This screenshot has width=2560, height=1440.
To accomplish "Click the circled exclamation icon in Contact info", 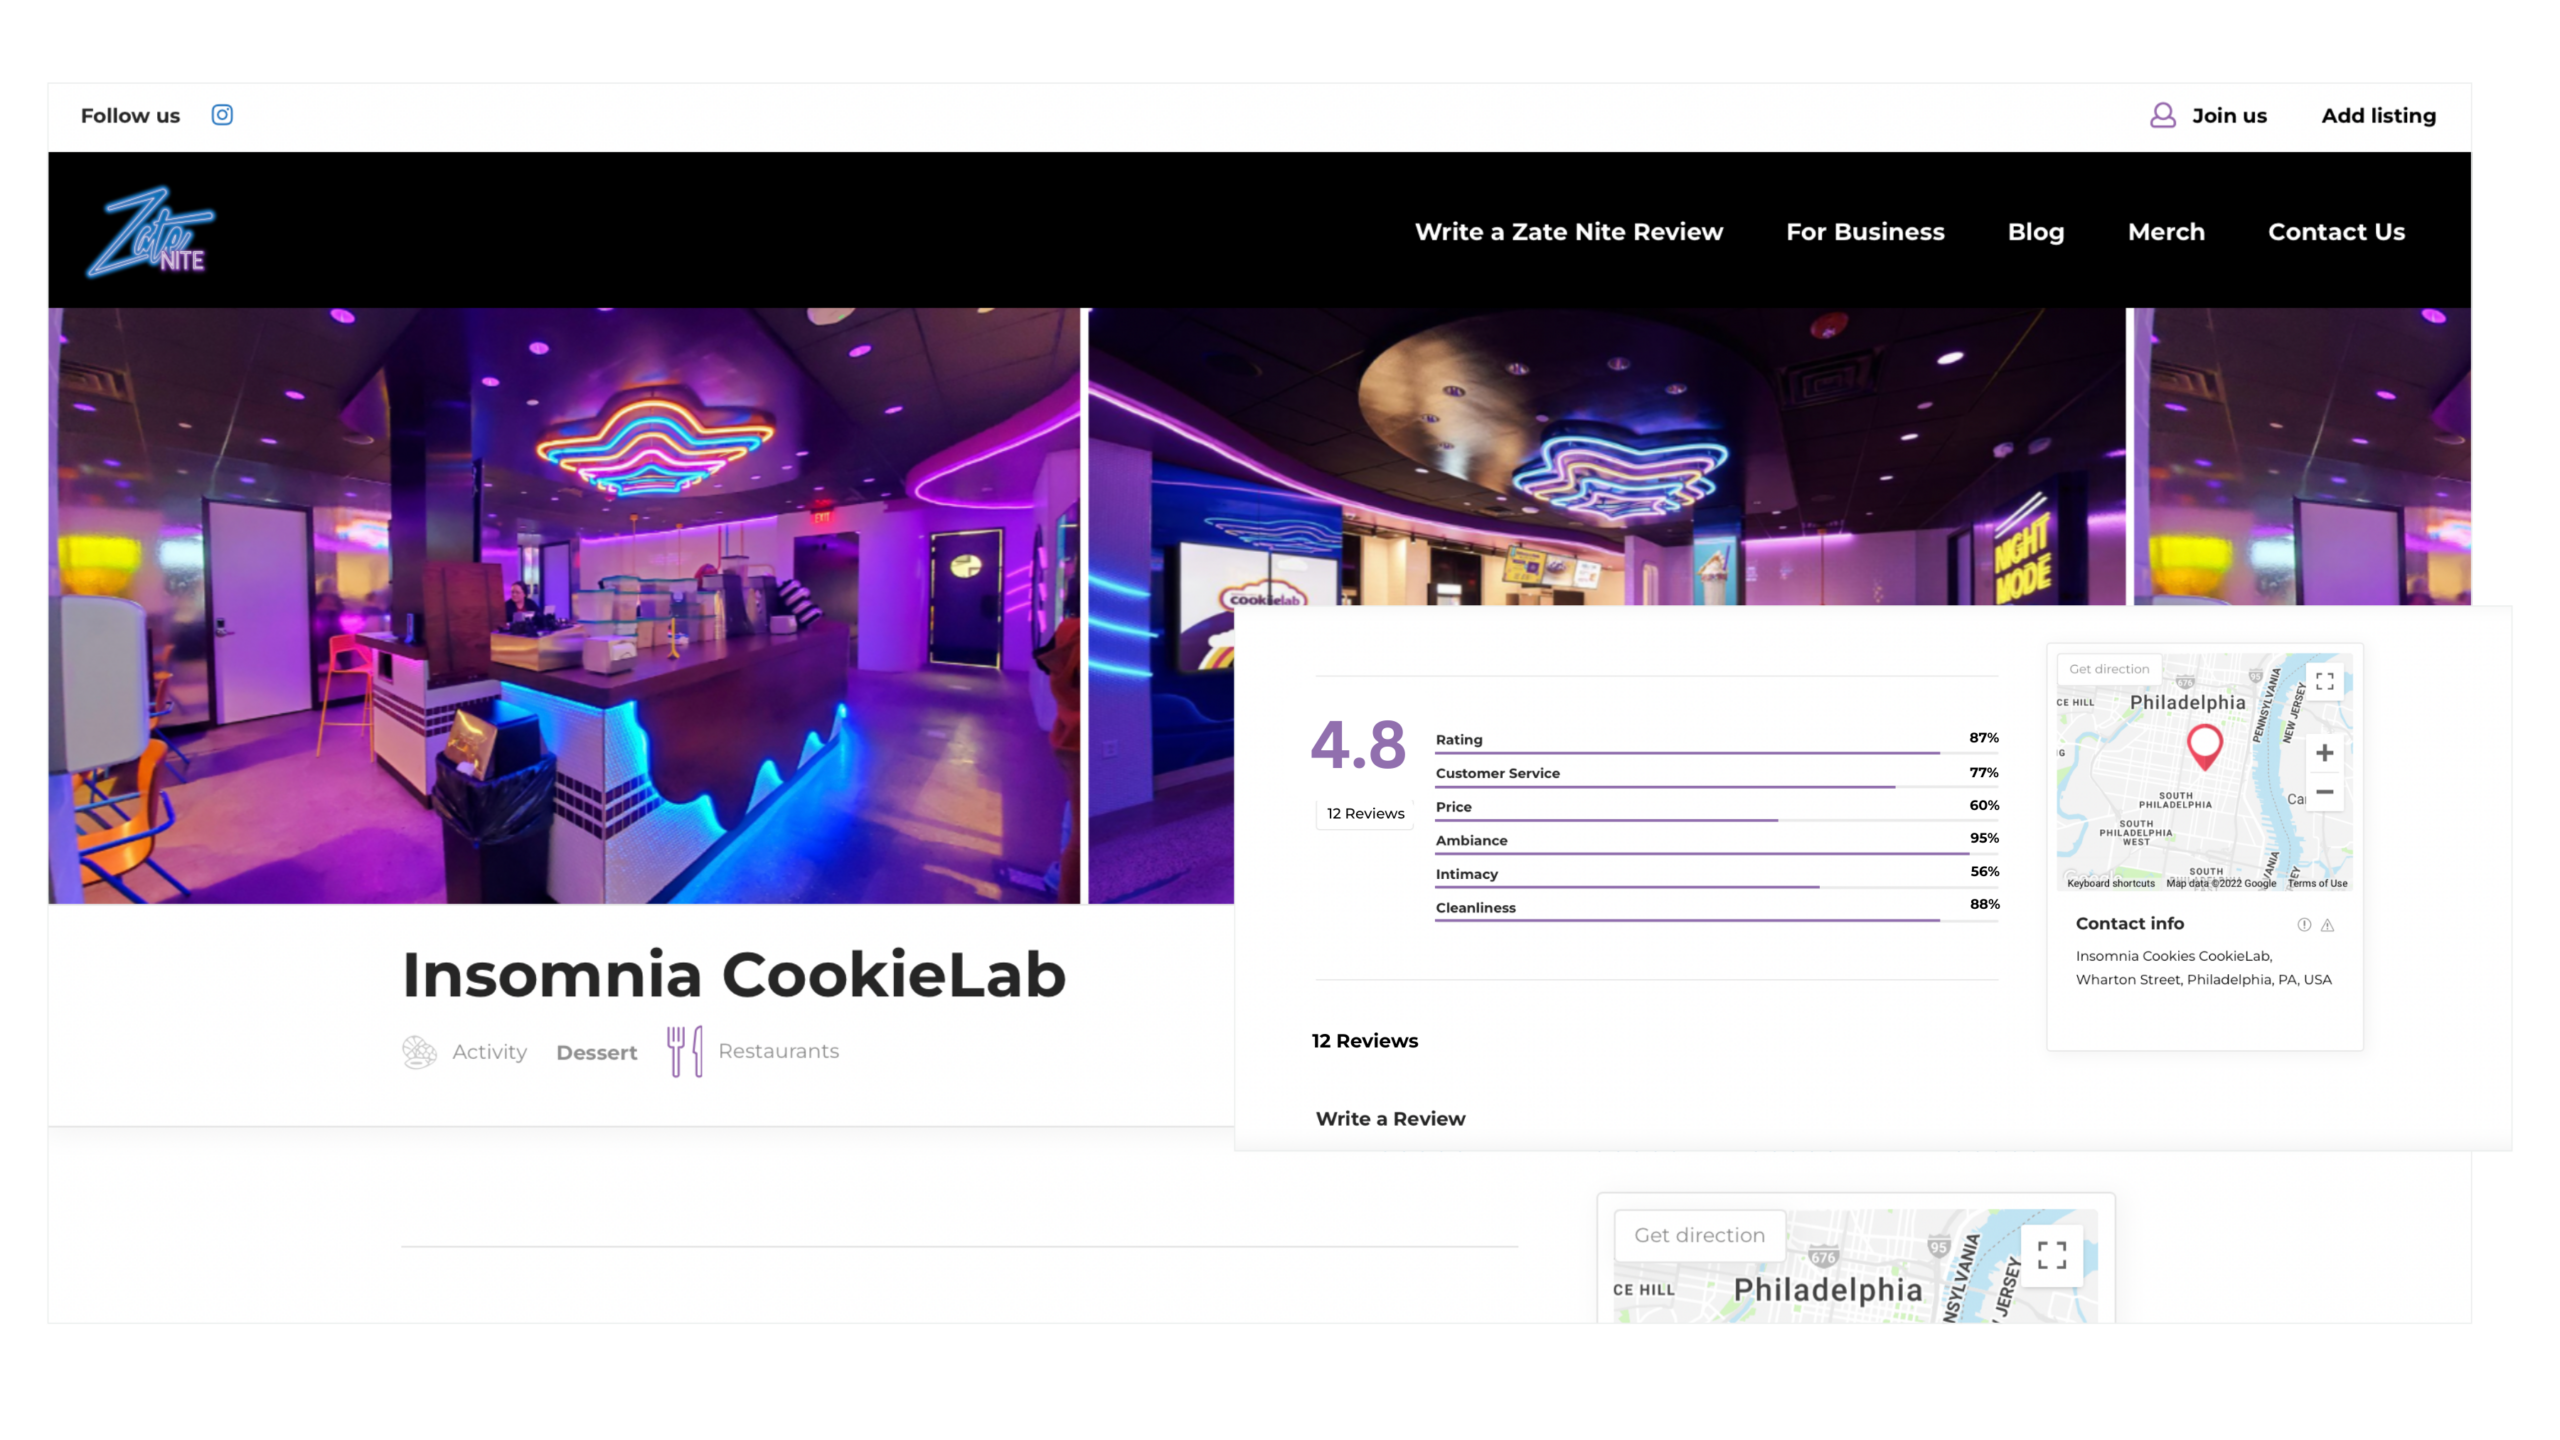I will 2304,925.
